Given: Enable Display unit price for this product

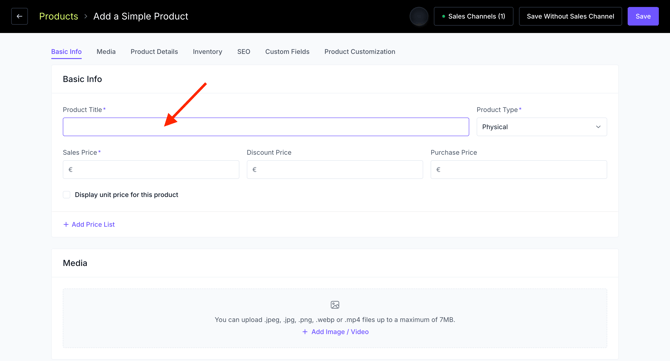Looking at the screenshot, I should coord(67,194).
